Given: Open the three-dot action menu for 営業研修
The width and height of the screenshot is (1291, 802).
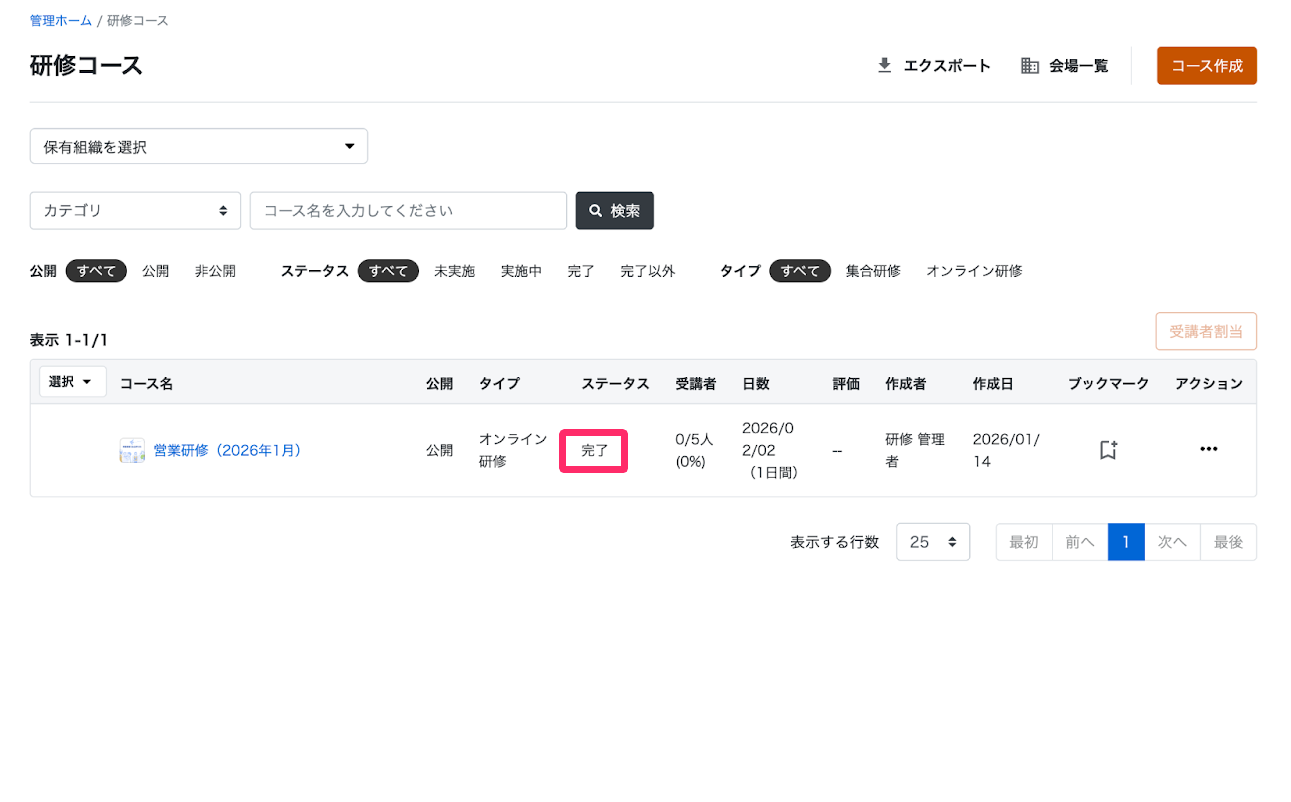Looking at the screenshot, I should pos(1208,449).
